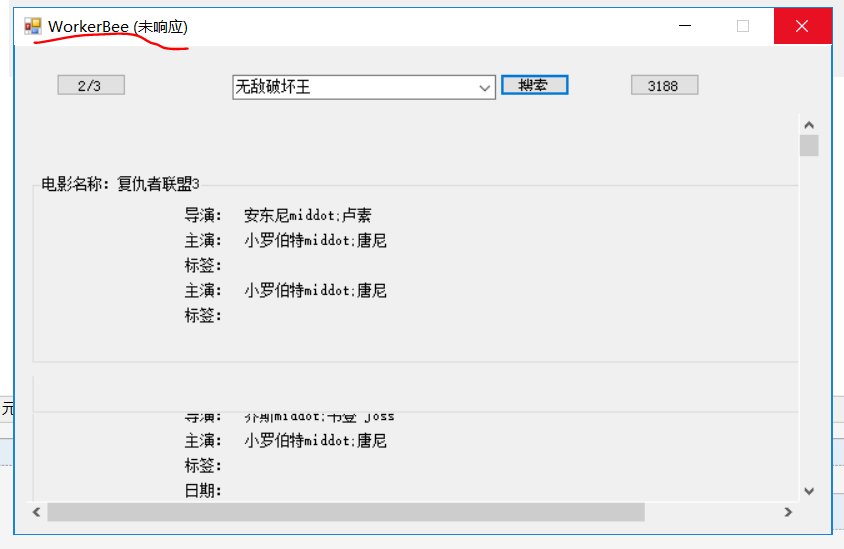
Task: Click the vertical scrollbar up arrow
Action: click(x=809, y=125)
